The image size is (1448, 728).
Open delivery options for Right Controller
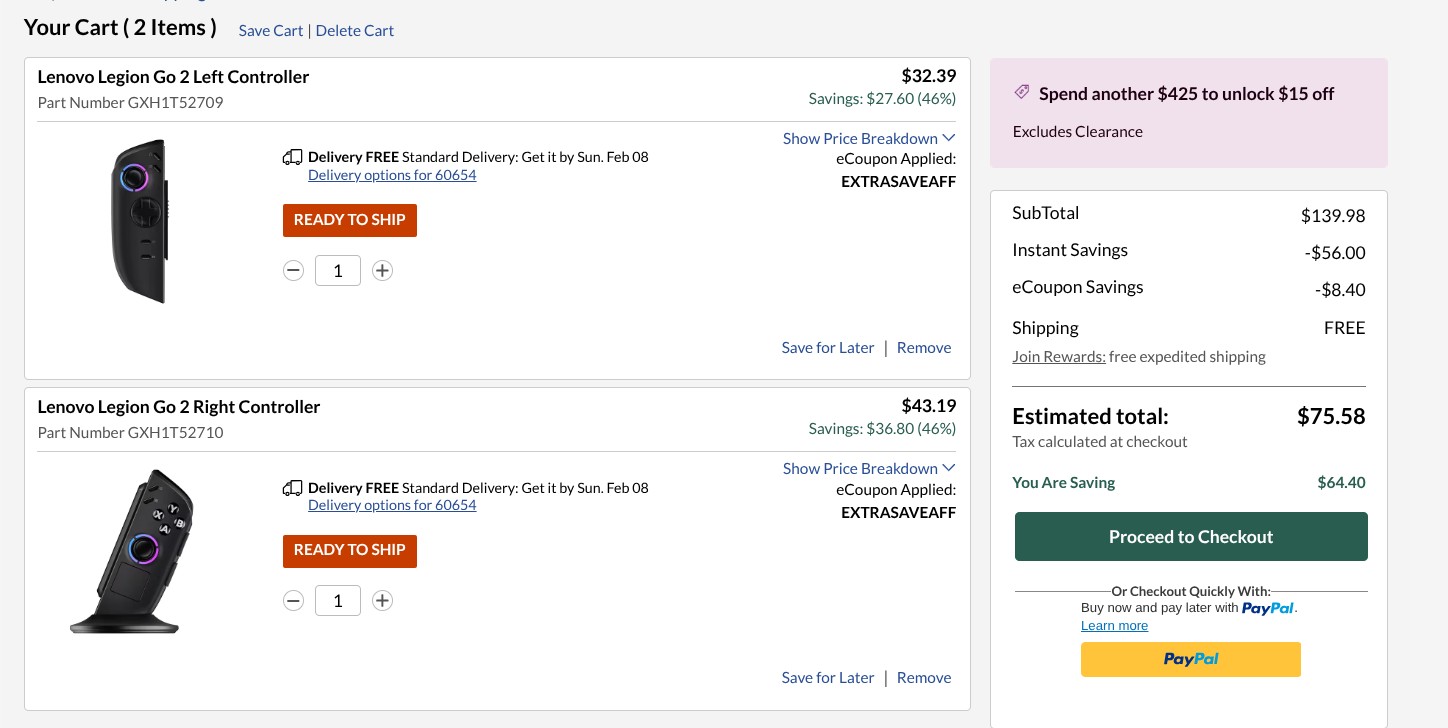(x=392, y=505)
